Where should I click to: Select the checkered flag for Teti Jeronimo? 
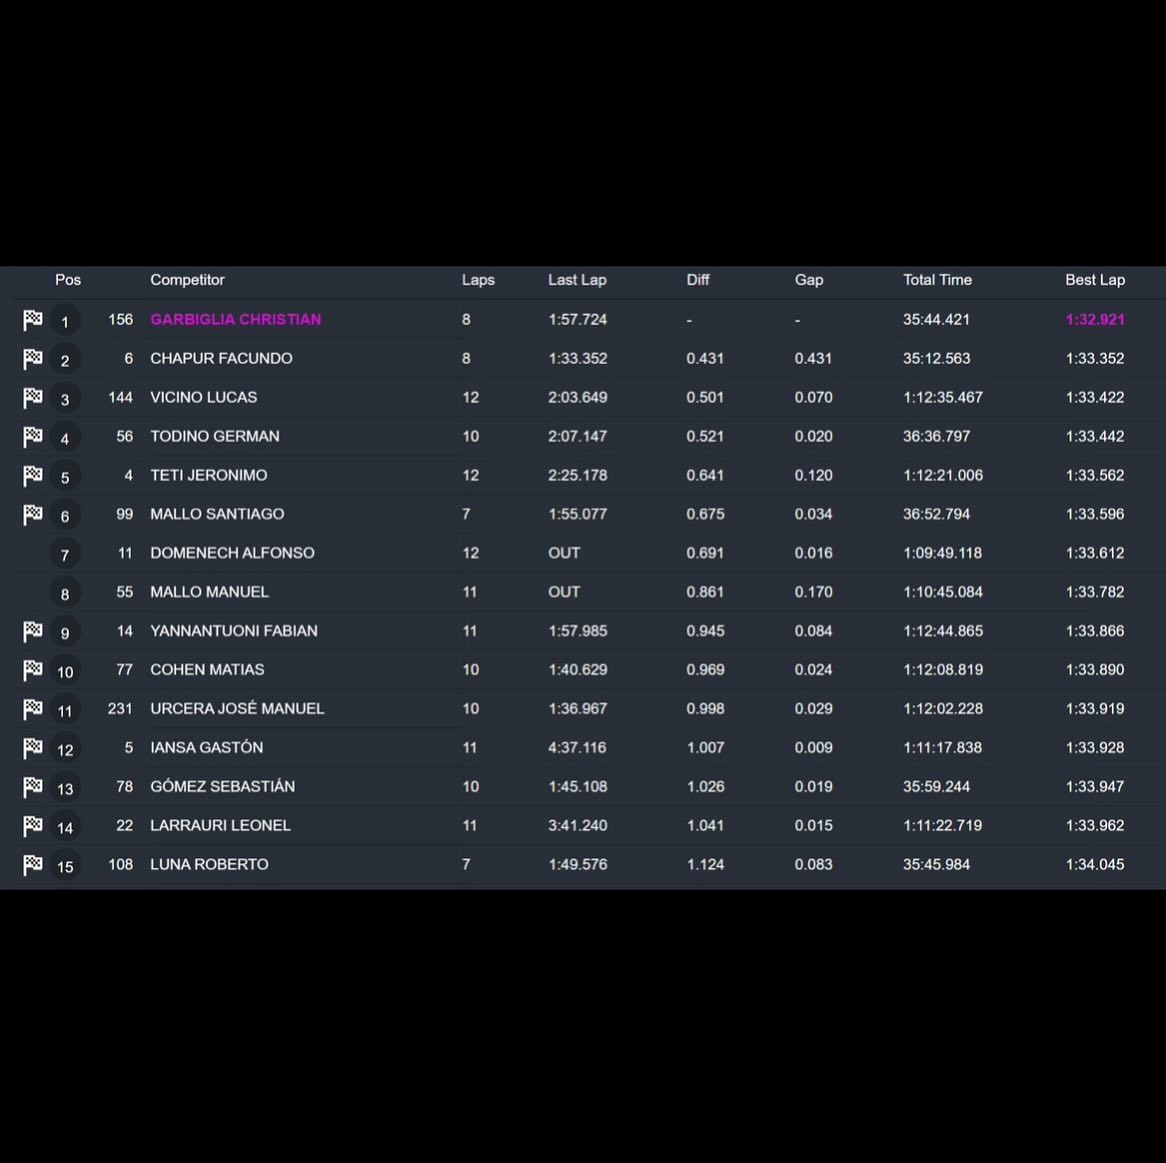(33, 475)
